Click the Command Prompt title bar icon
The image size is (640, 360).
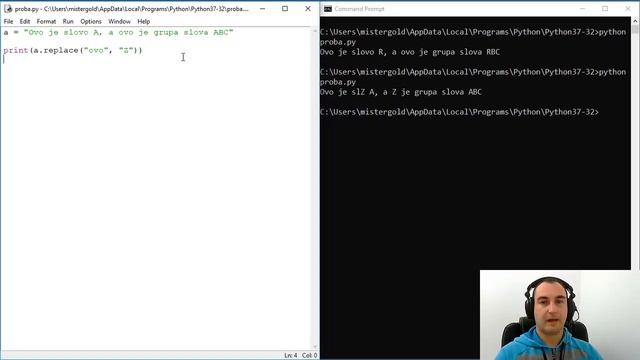click(x=328, y=9)
